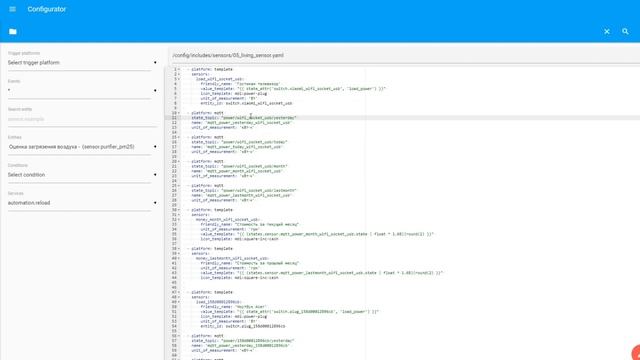Click line 54 entity_id switch.plug entry

tap(243, 326)
